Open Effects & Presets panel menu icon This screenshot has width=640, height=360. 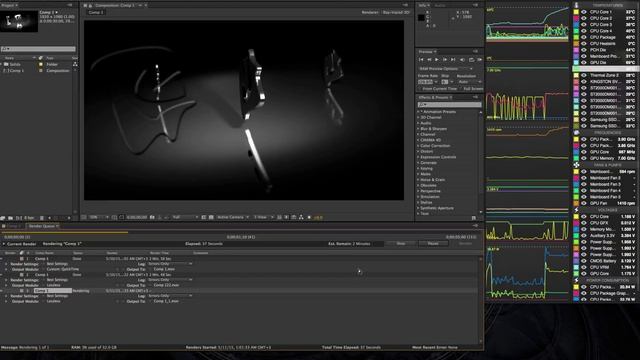point(476,98)
